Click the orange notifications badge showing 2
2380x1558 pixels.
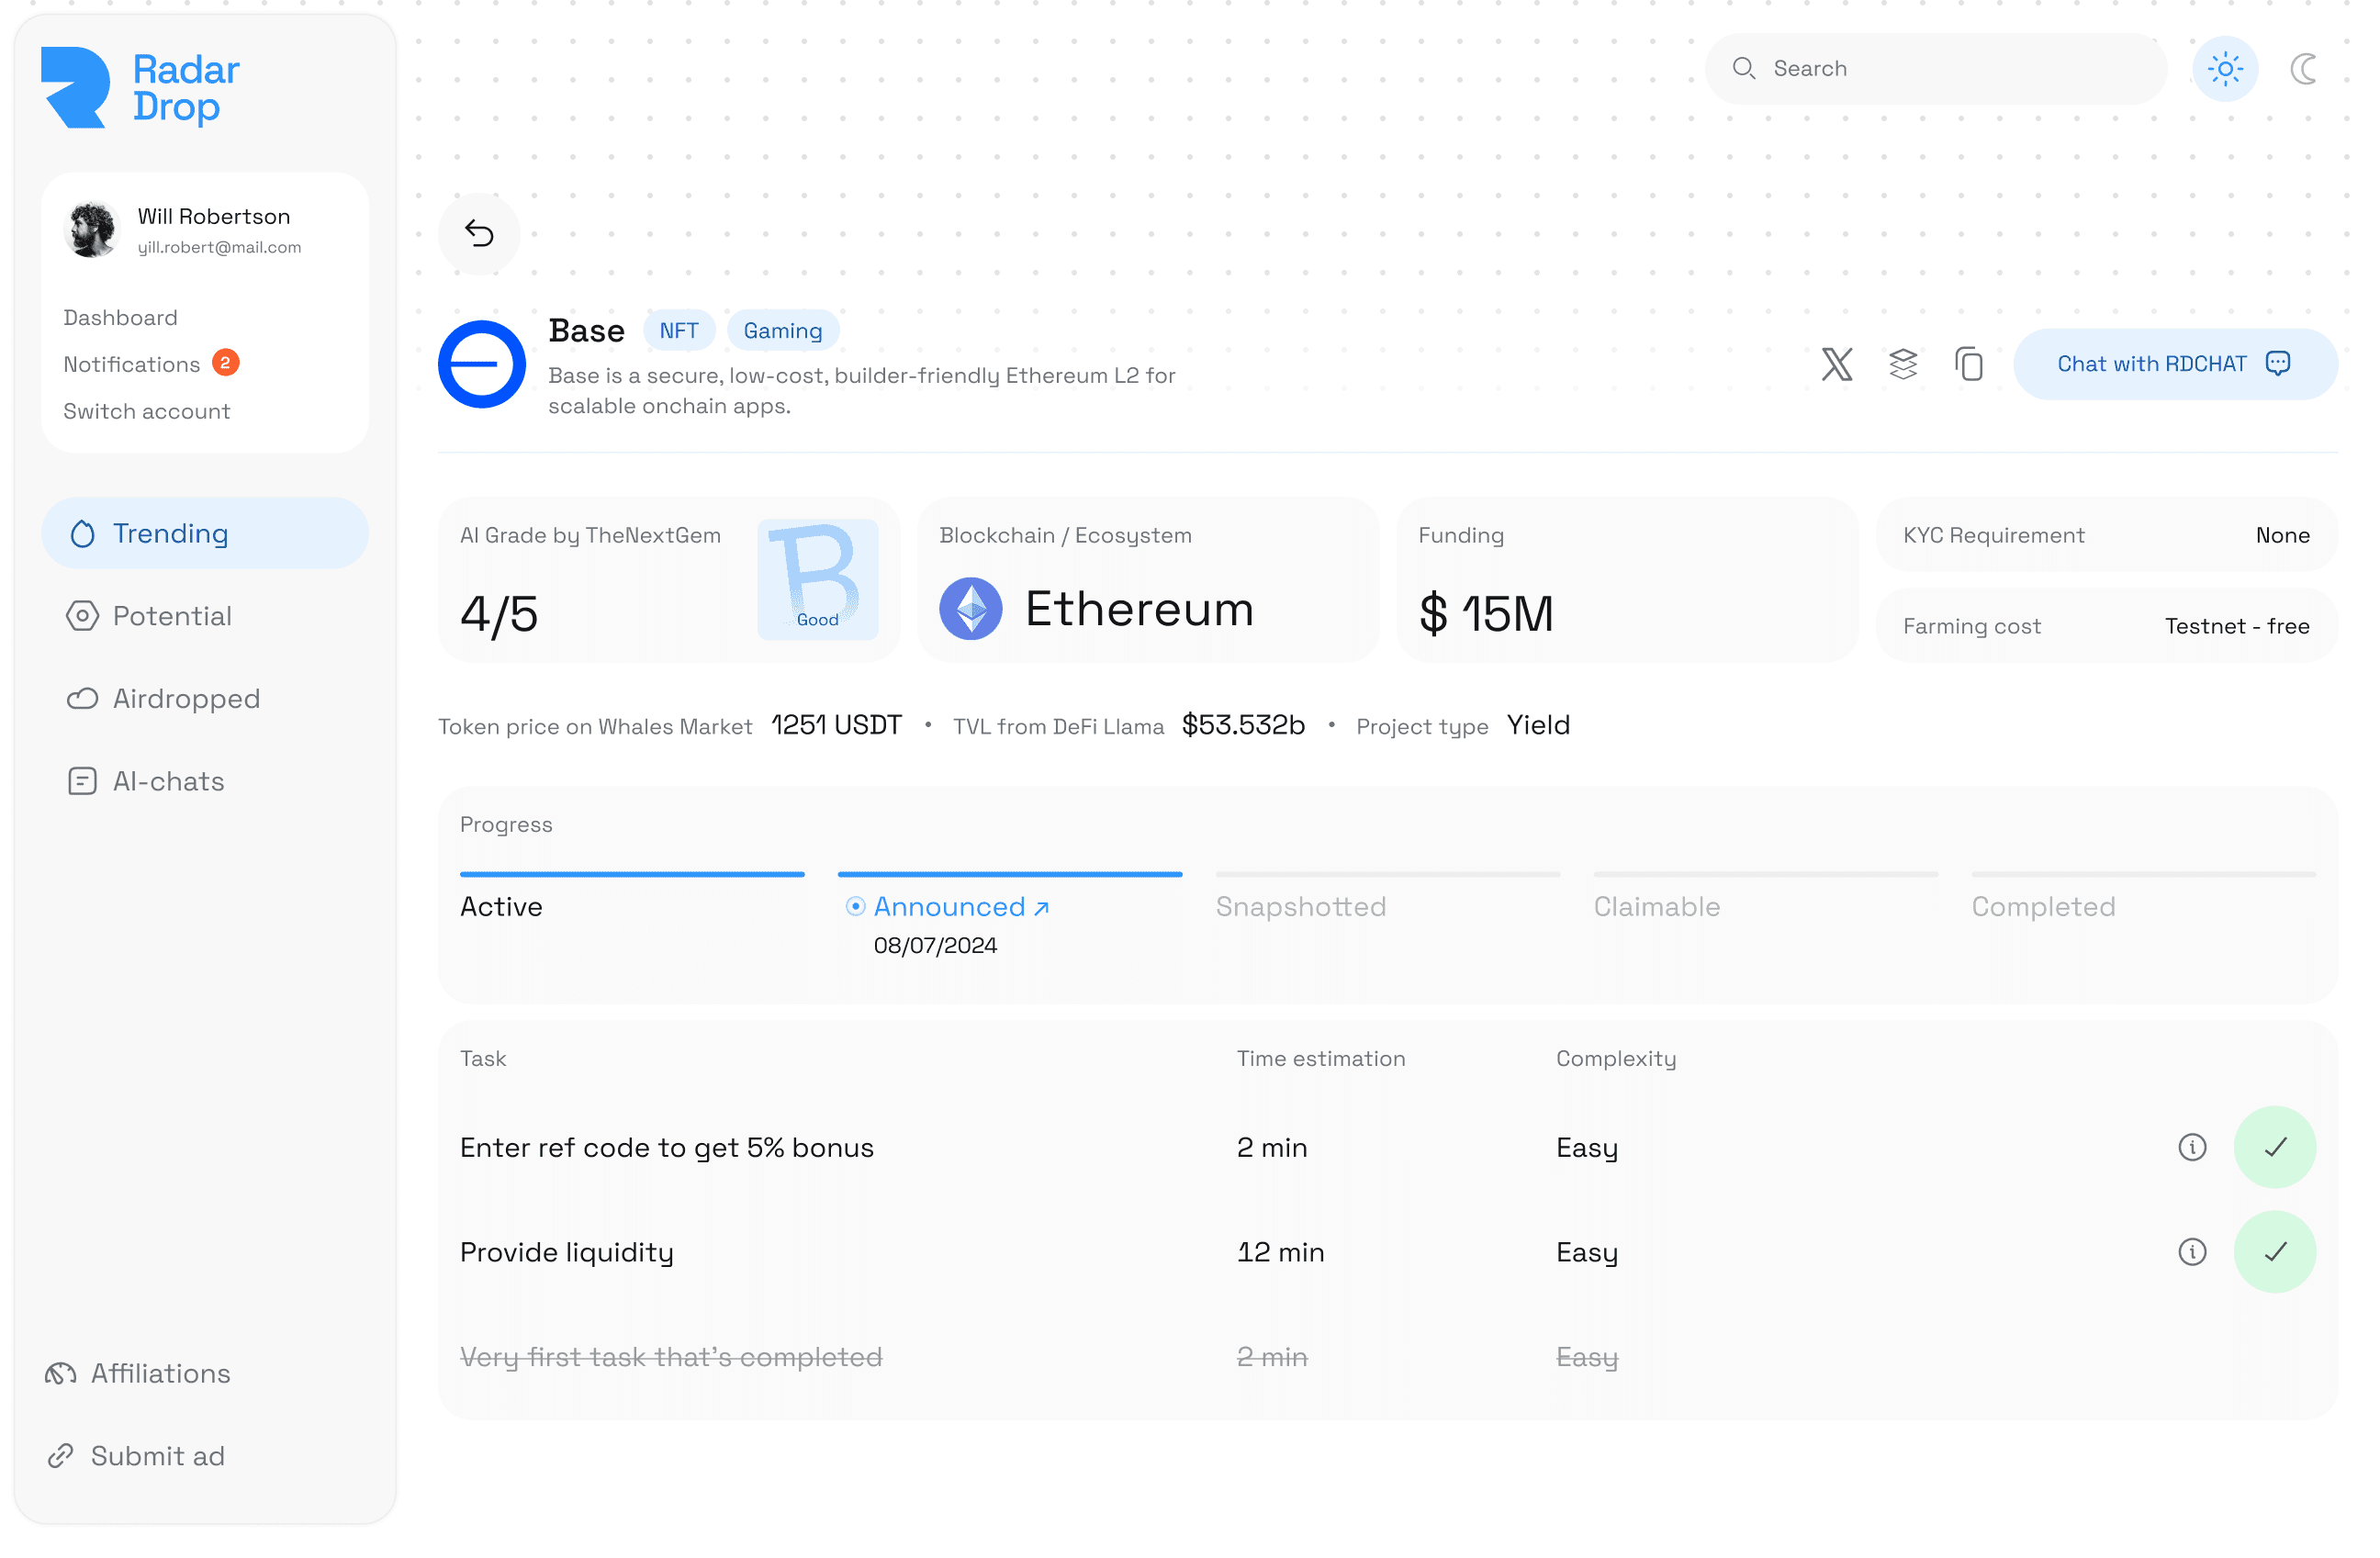[225, 364]
